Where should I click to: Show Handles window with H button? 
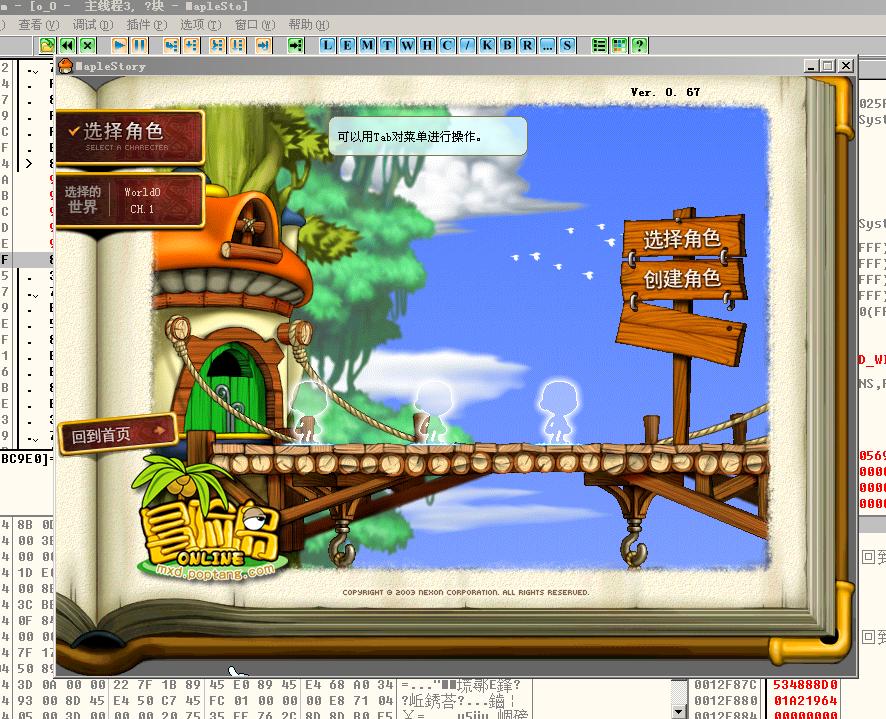pos(427,45)
